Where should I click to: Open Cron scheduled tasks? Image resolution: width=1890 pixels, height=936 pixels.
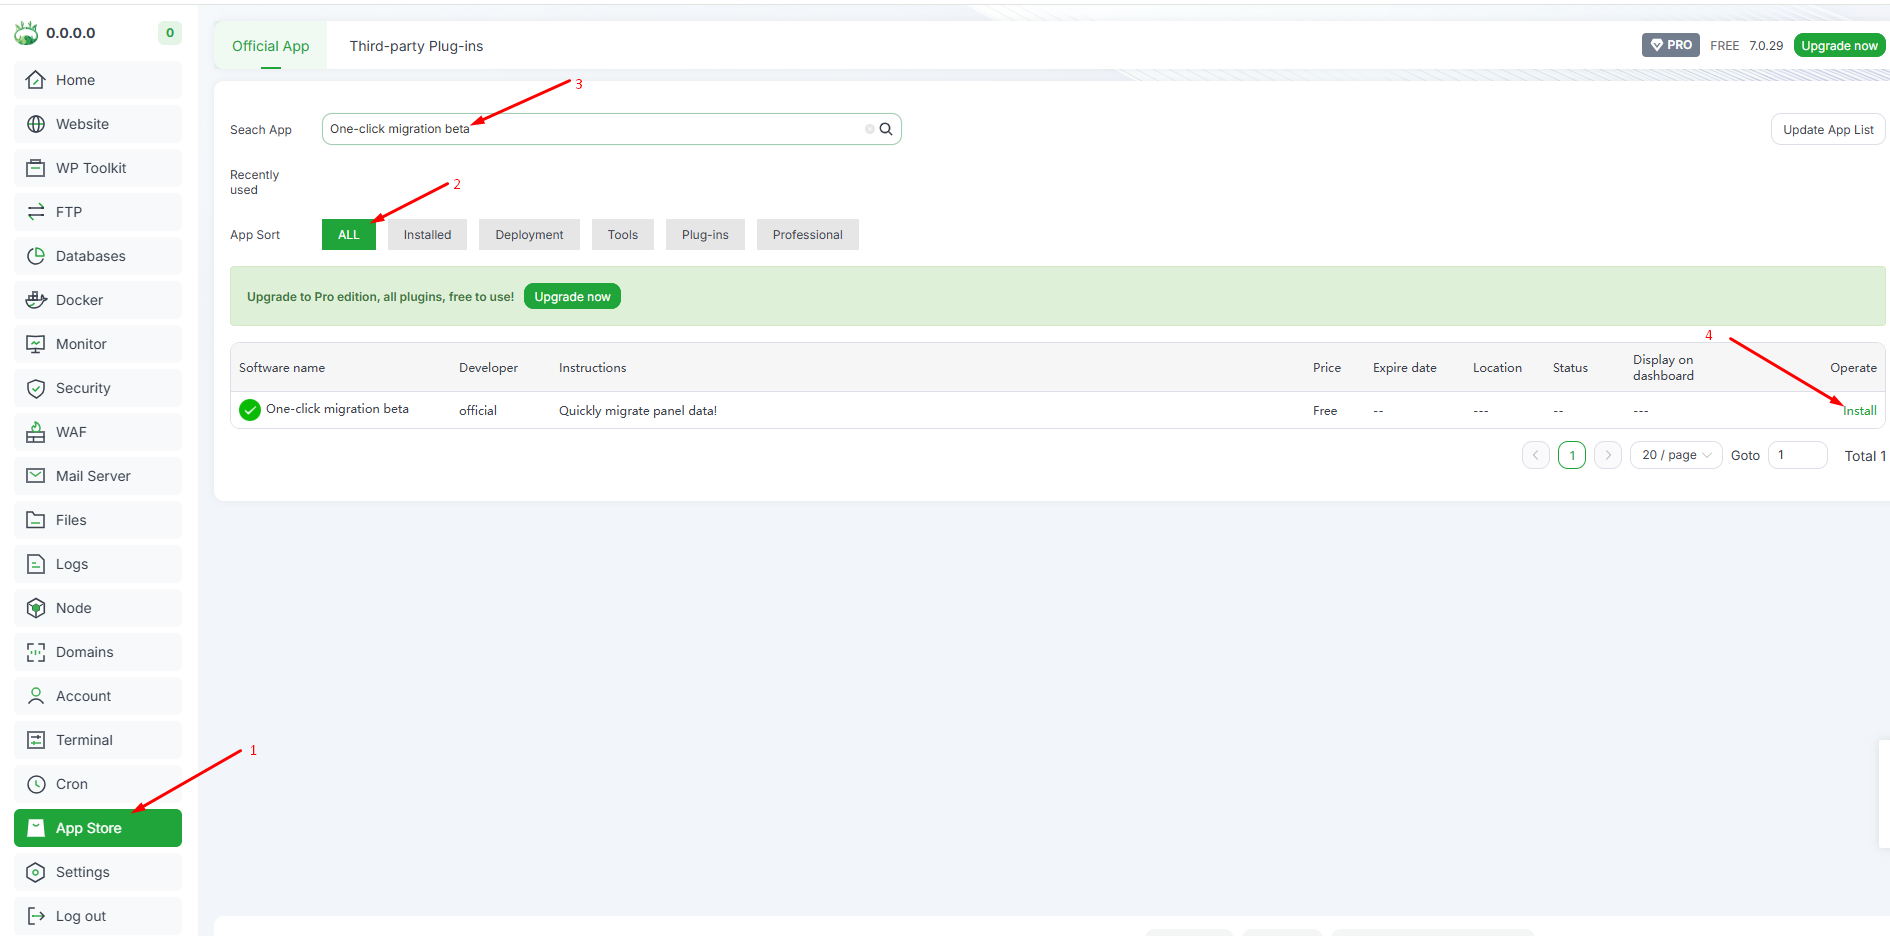72,784
